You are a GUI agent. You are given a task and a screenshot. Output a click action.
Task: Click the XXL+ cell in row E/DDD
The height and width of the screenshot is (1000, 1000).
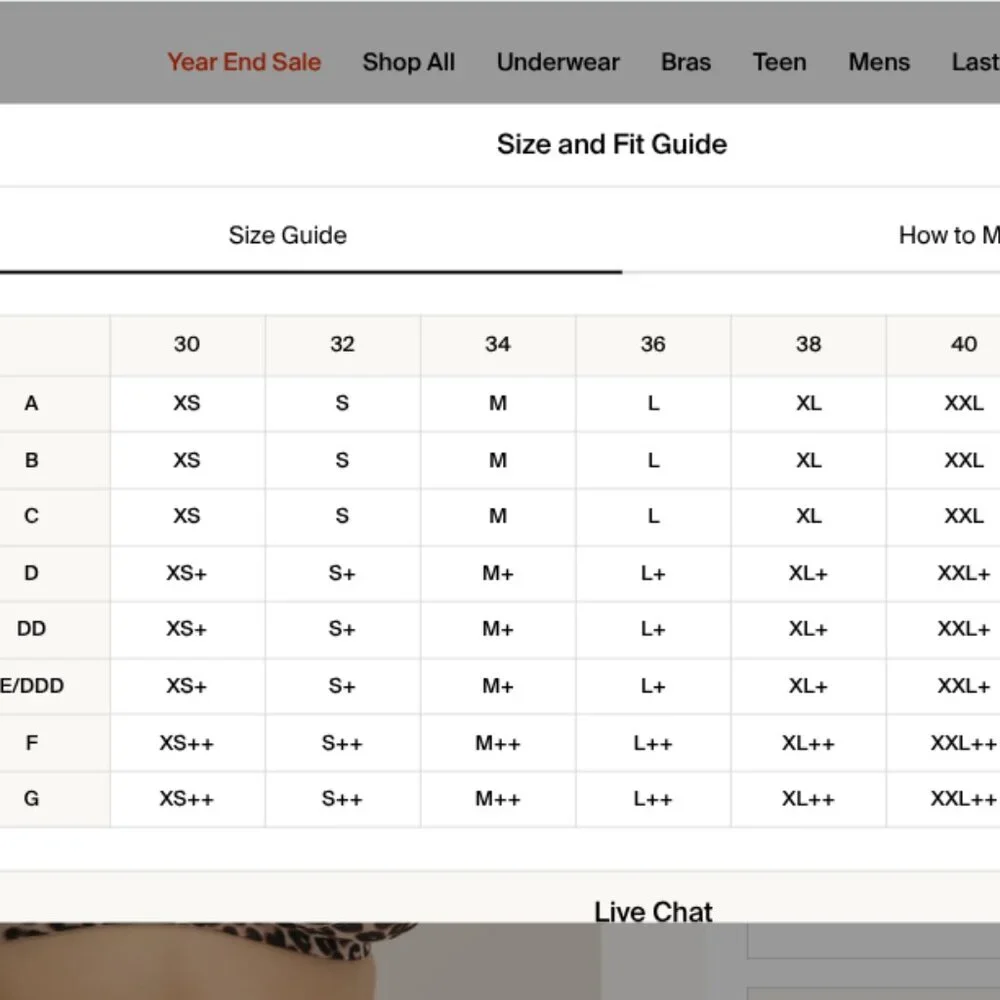[x=944, y=686]
